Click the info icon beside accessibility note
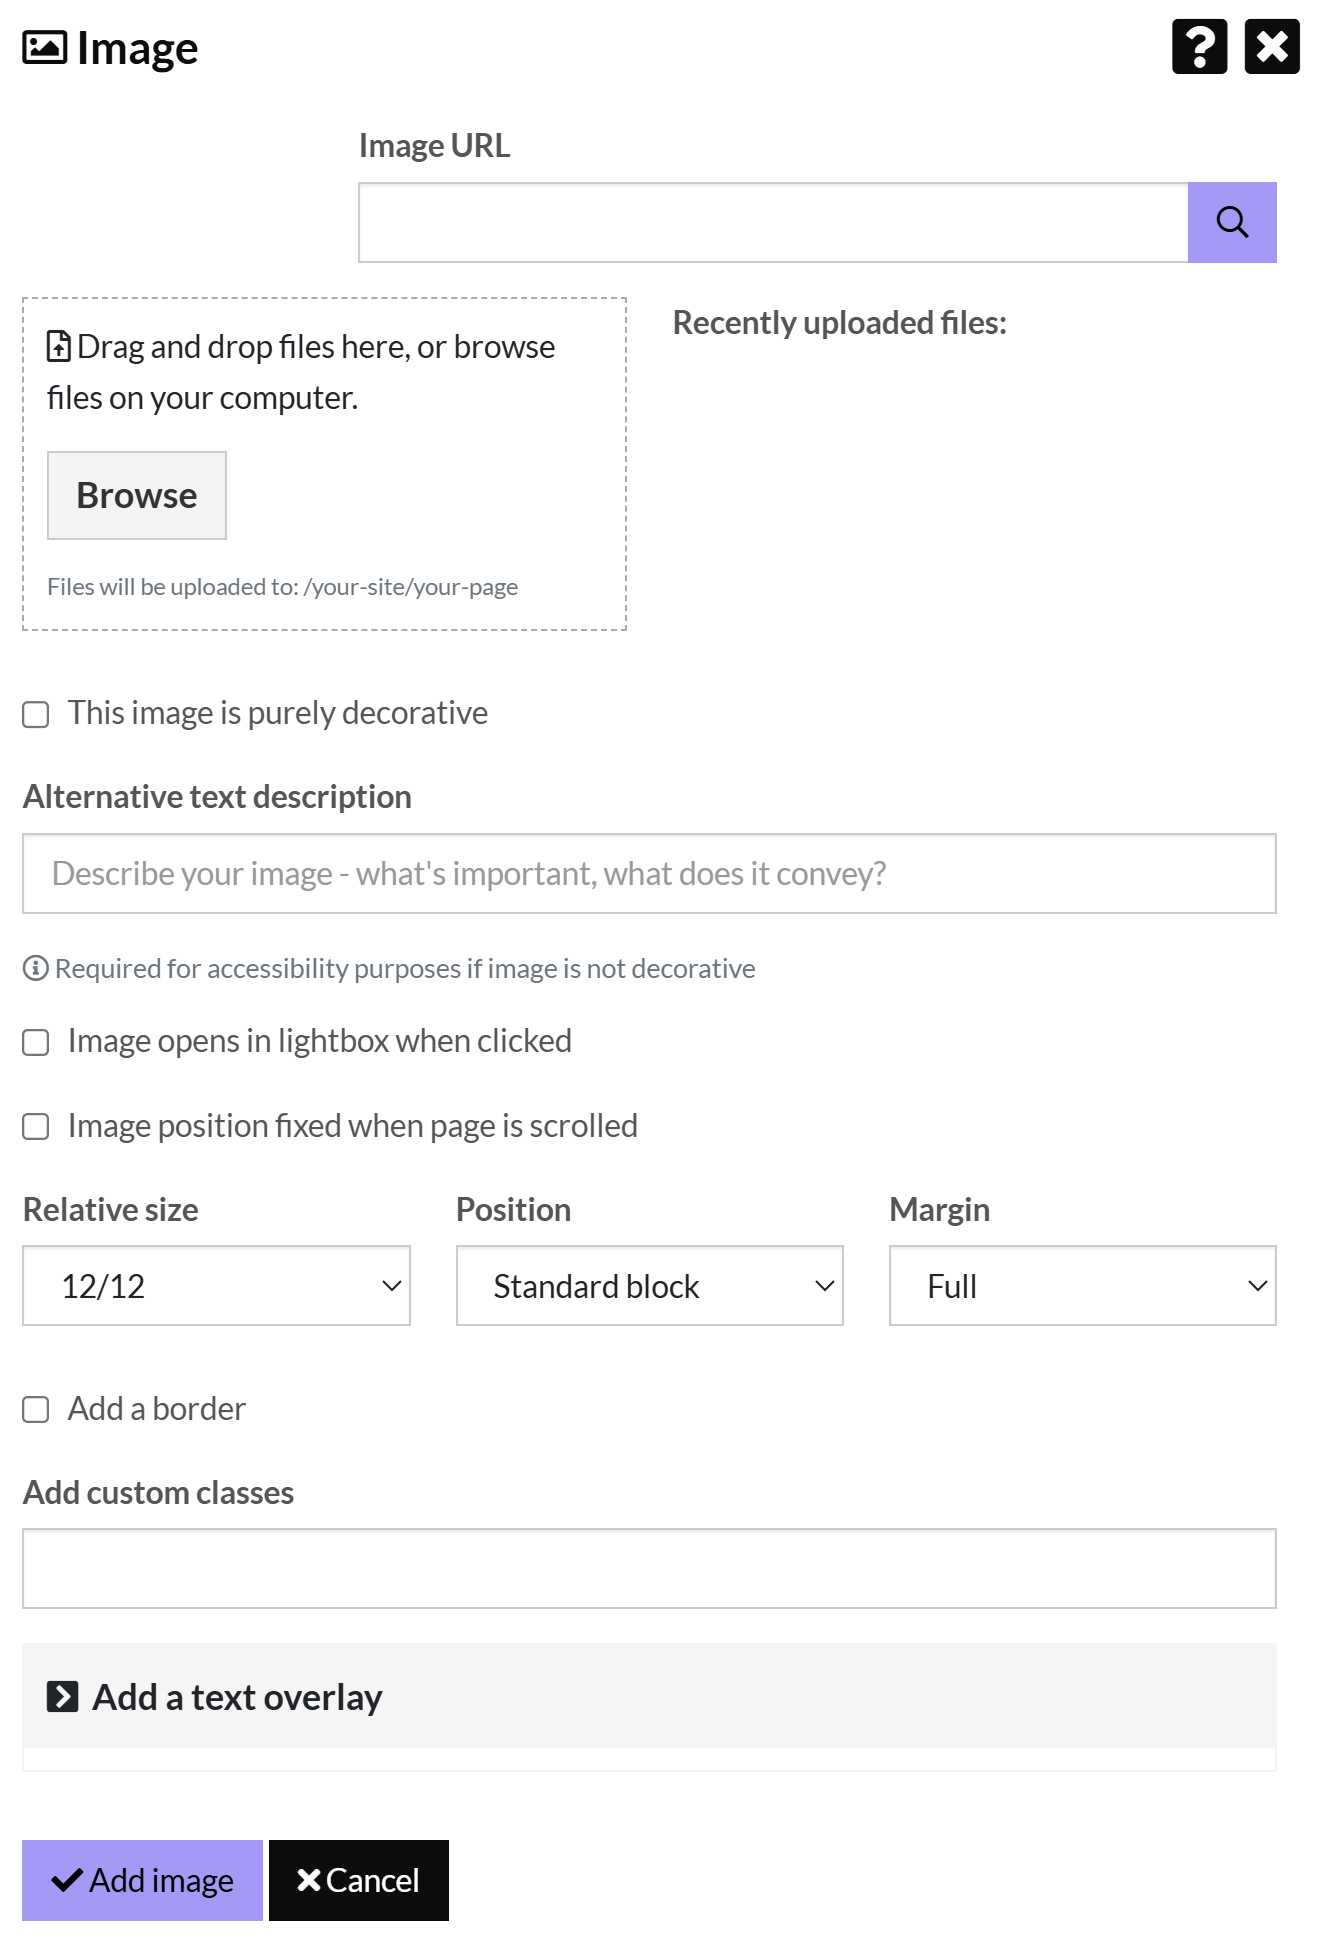This screenshot has width=1322, height=1944. click(x=36, y=968)
